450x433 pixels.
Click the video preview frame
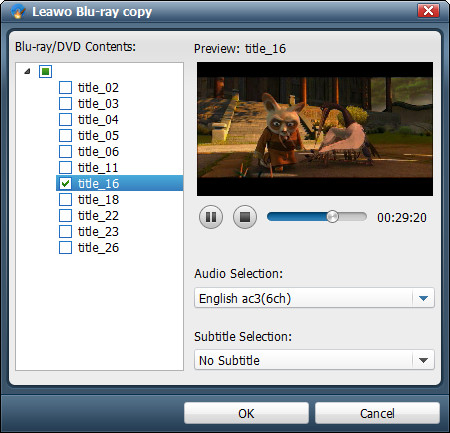315,129
